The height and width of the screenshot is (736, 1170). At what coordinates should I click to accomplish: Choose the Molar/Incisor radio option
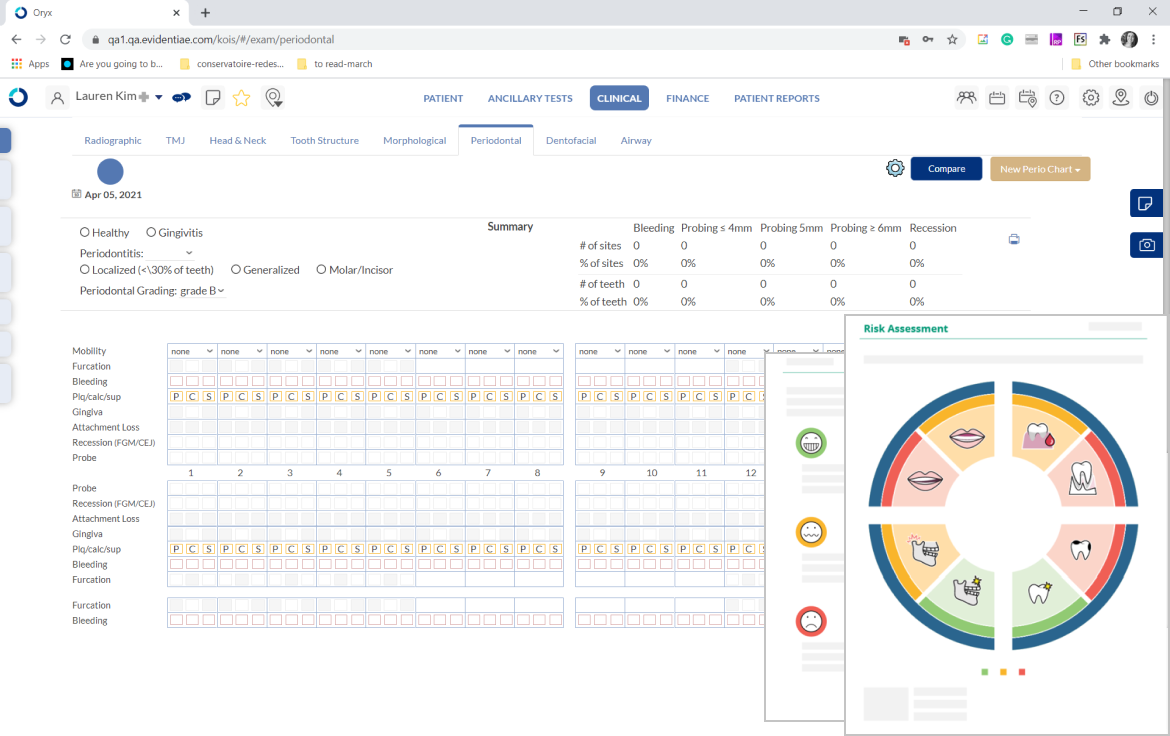click(x=321, y=269)
